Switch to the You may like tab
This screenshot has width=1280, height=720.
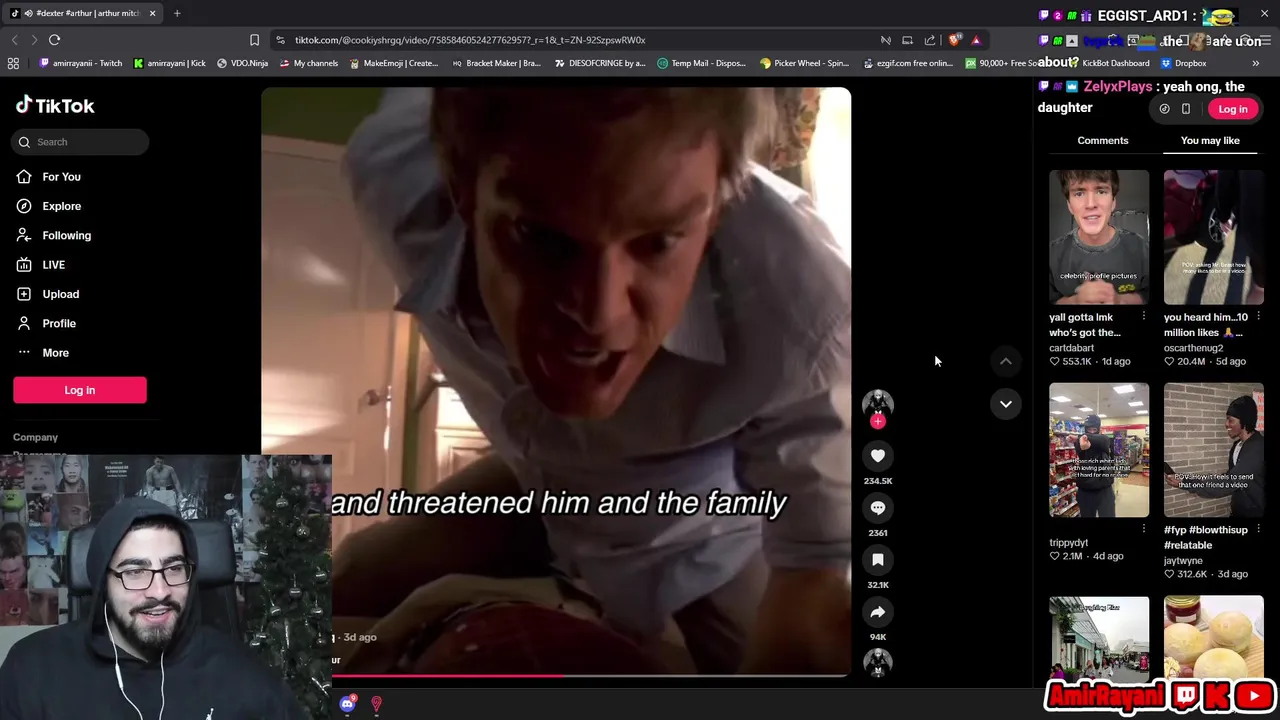[x=1210, y=140]
